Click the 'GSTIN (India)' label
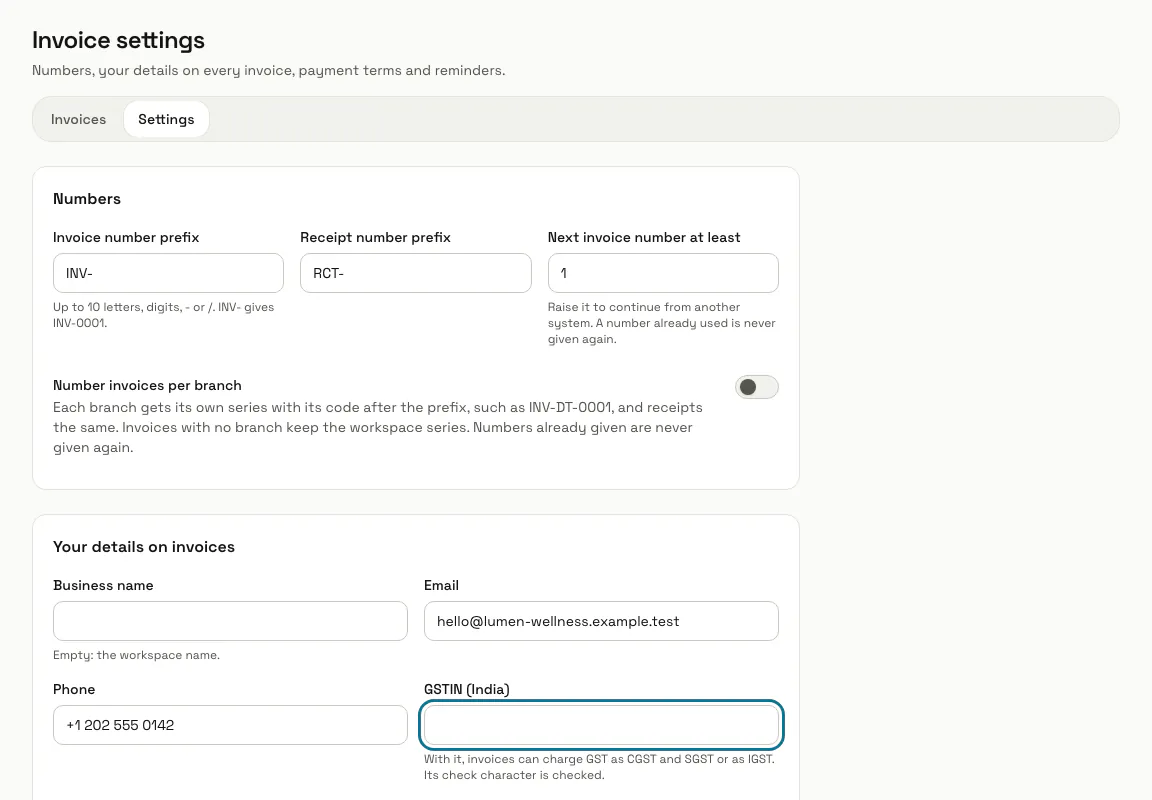The width and height of the screenshot is (1152, 800). coord(467,689)
